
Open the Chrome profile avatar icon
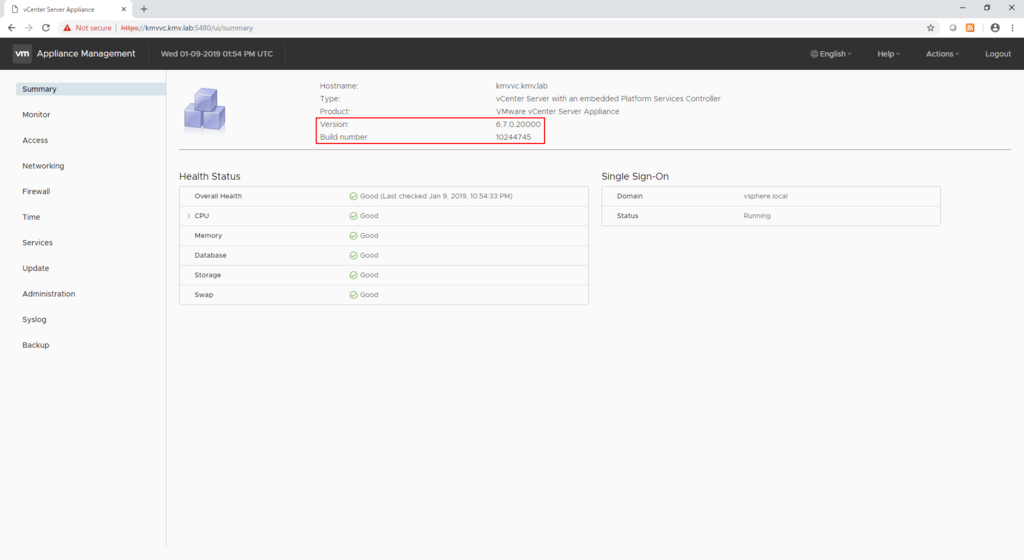[x=995, y=27]
